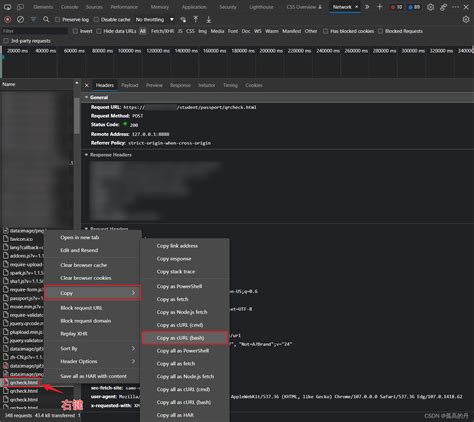Choose Edit and Resend
This screenshot has height=422, width=474.
click(x=92, y=250)
